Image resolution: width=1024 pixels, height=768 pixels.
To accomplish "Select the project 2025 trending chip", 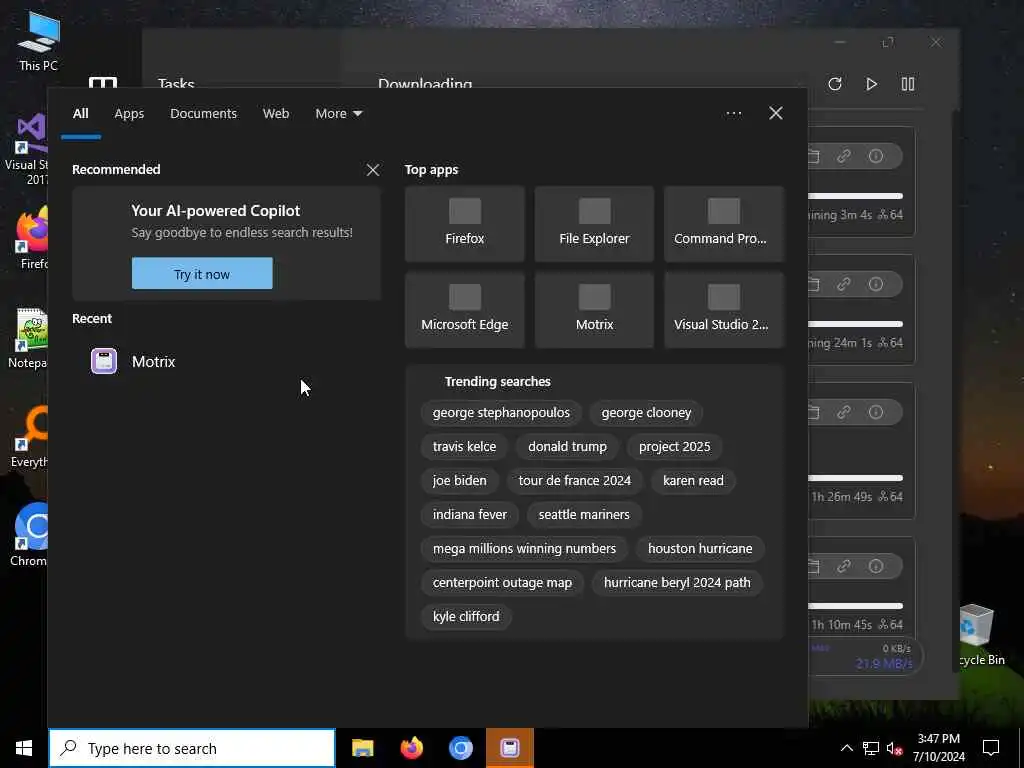I will [674, 447].
